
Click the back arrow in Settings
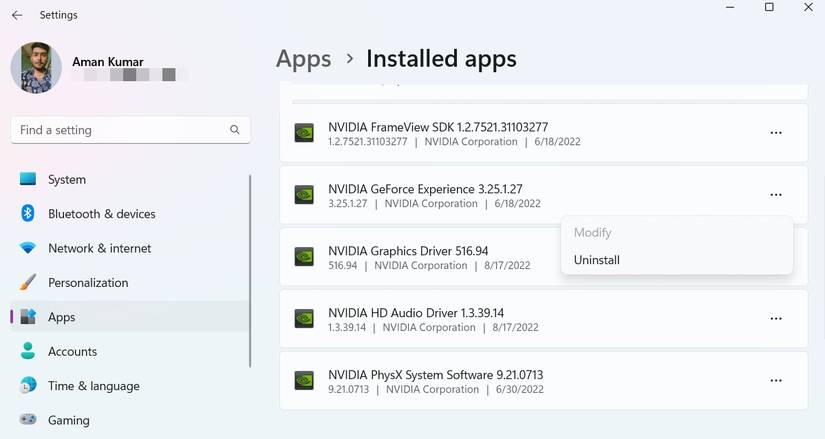pos(17,15)
